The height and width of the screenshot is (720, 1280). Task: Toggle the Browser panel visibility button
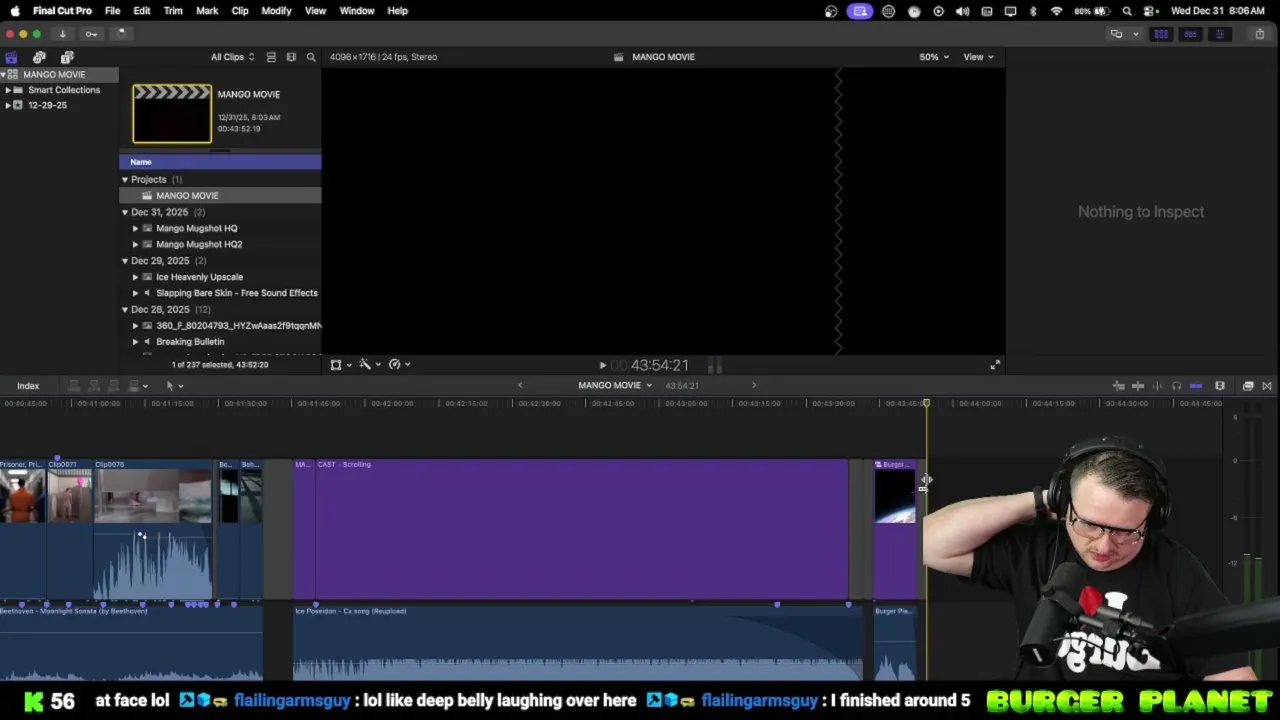pyautogui.click(x=1161, y=34)
